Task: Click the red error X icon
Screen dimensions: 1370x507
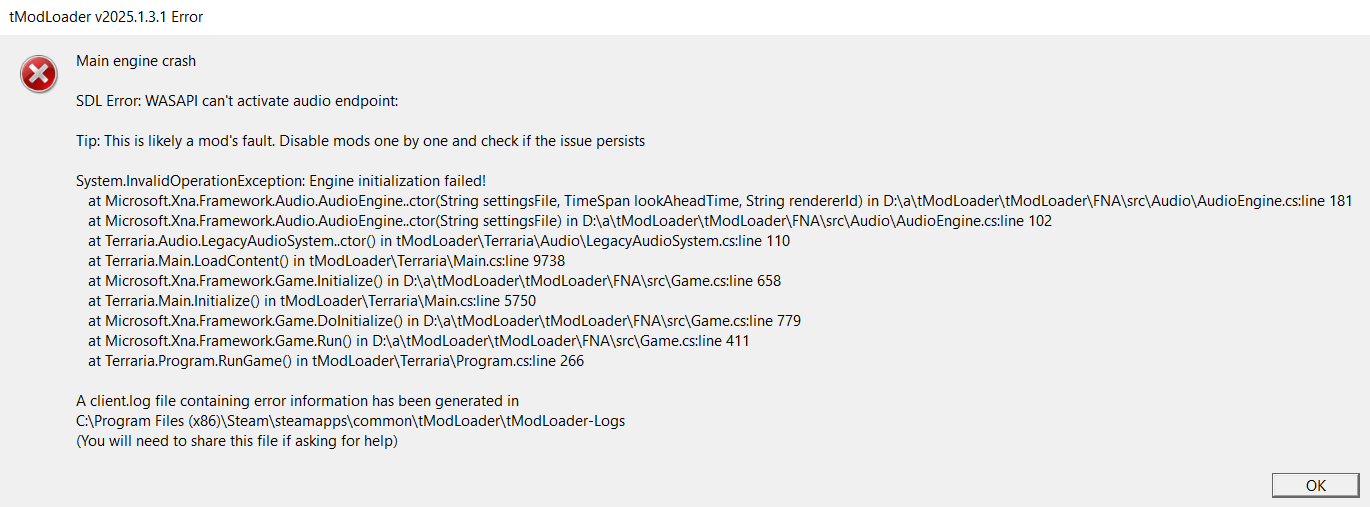Action: pos(39,74)
